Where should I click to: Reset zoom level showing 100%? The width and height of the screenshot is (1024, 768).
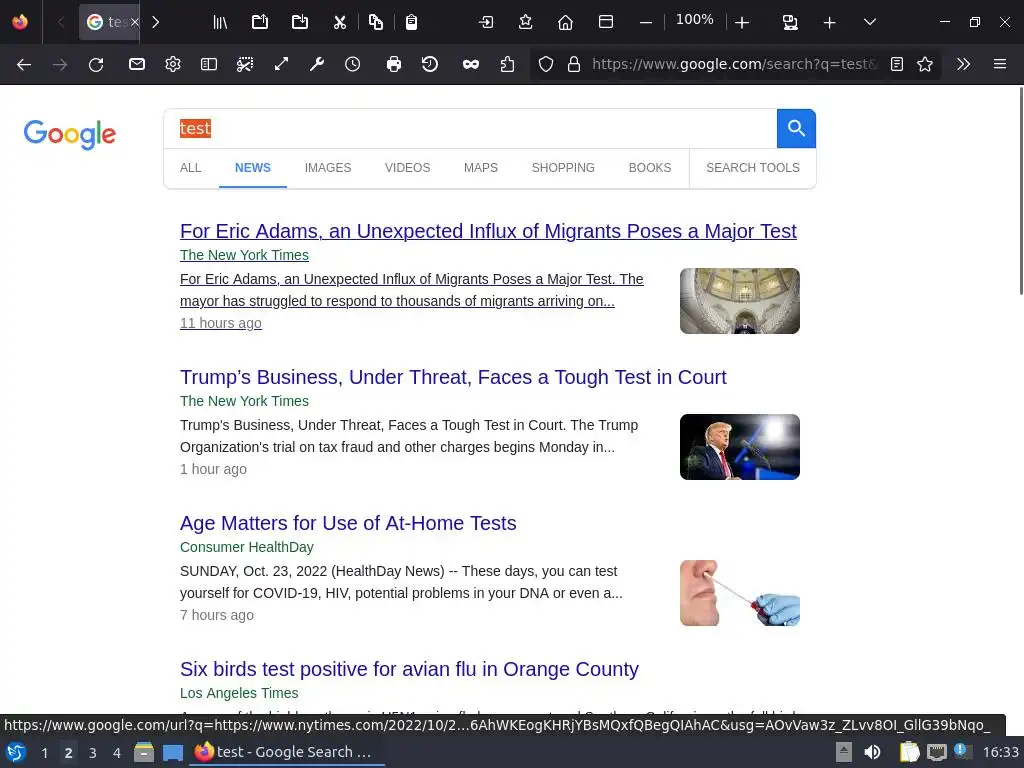[694, 20]
